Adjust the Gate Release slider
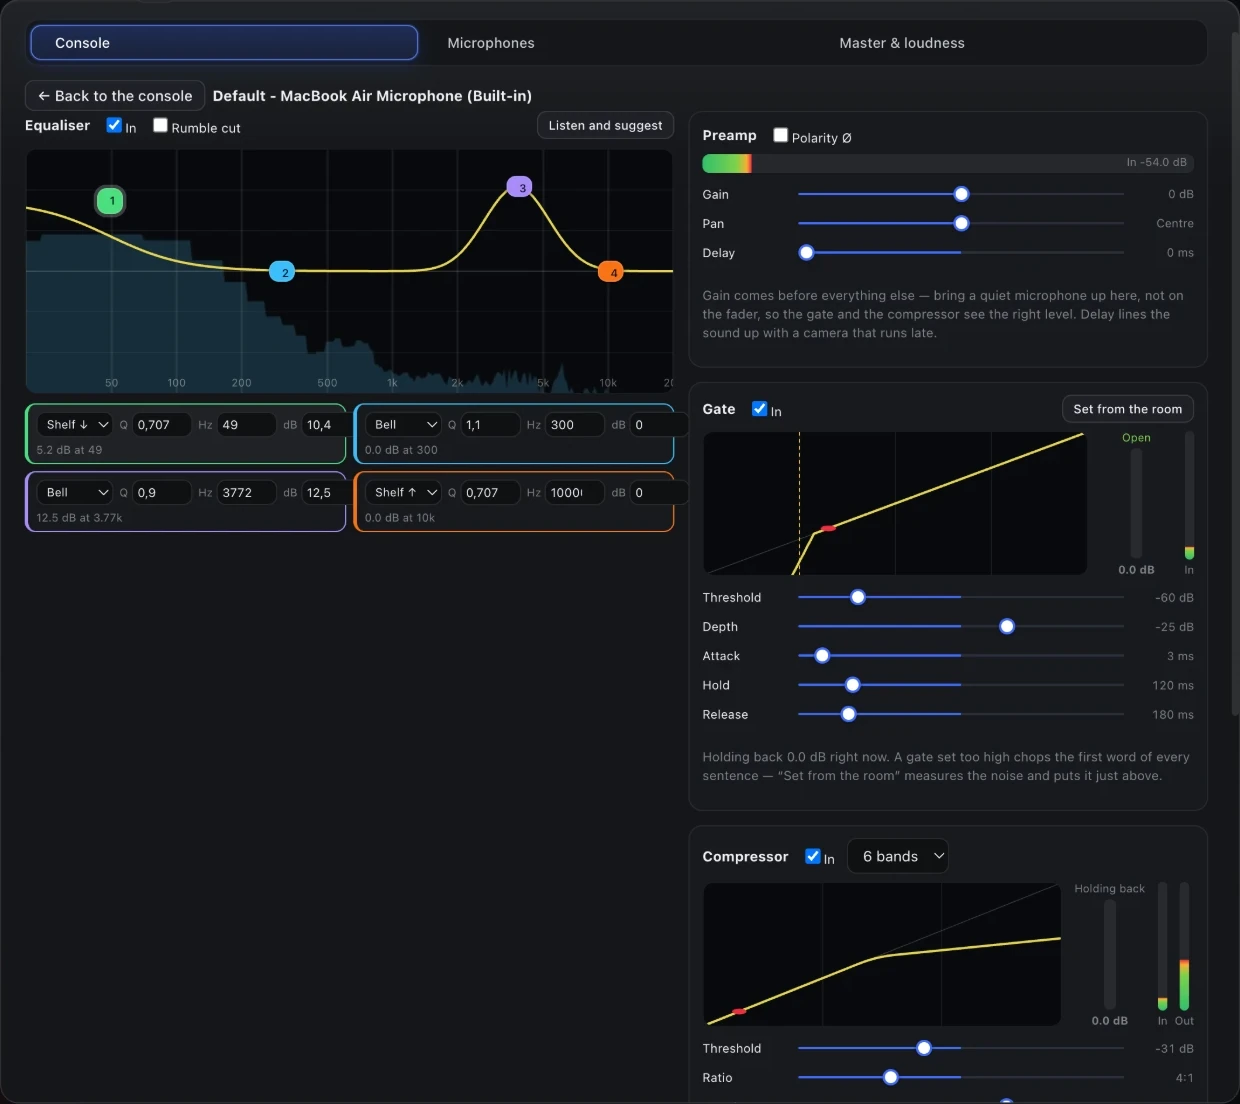 [x=961, y=714]
